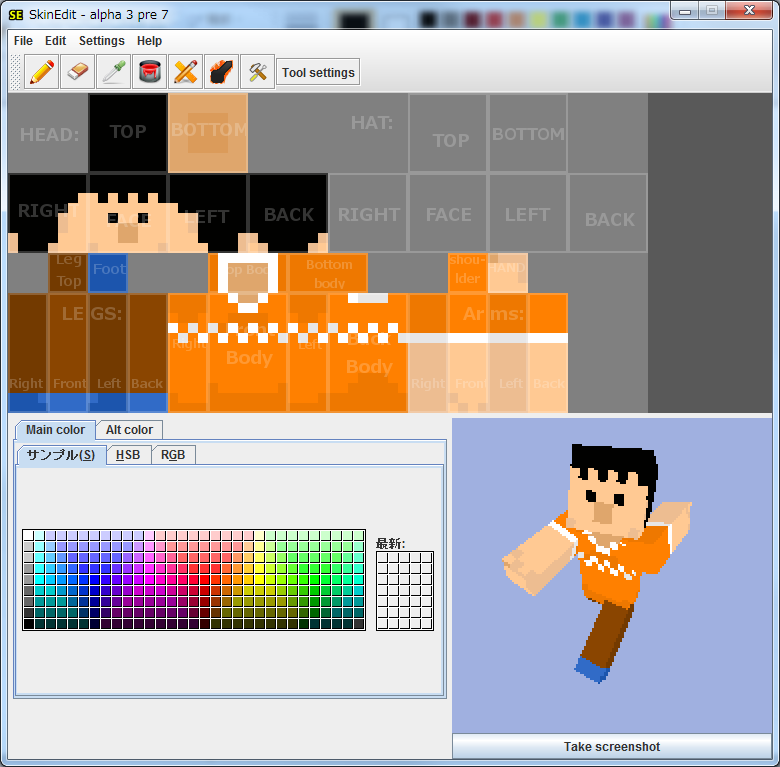Open the Help menu

point(149,41)
